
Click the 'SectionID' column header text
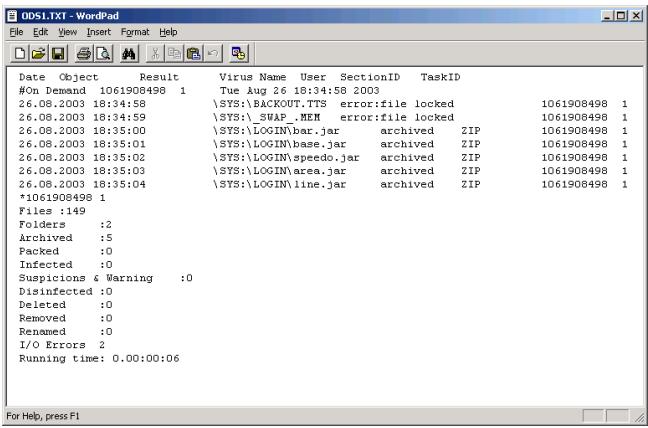pyautogui.click(x=370, y=77)
